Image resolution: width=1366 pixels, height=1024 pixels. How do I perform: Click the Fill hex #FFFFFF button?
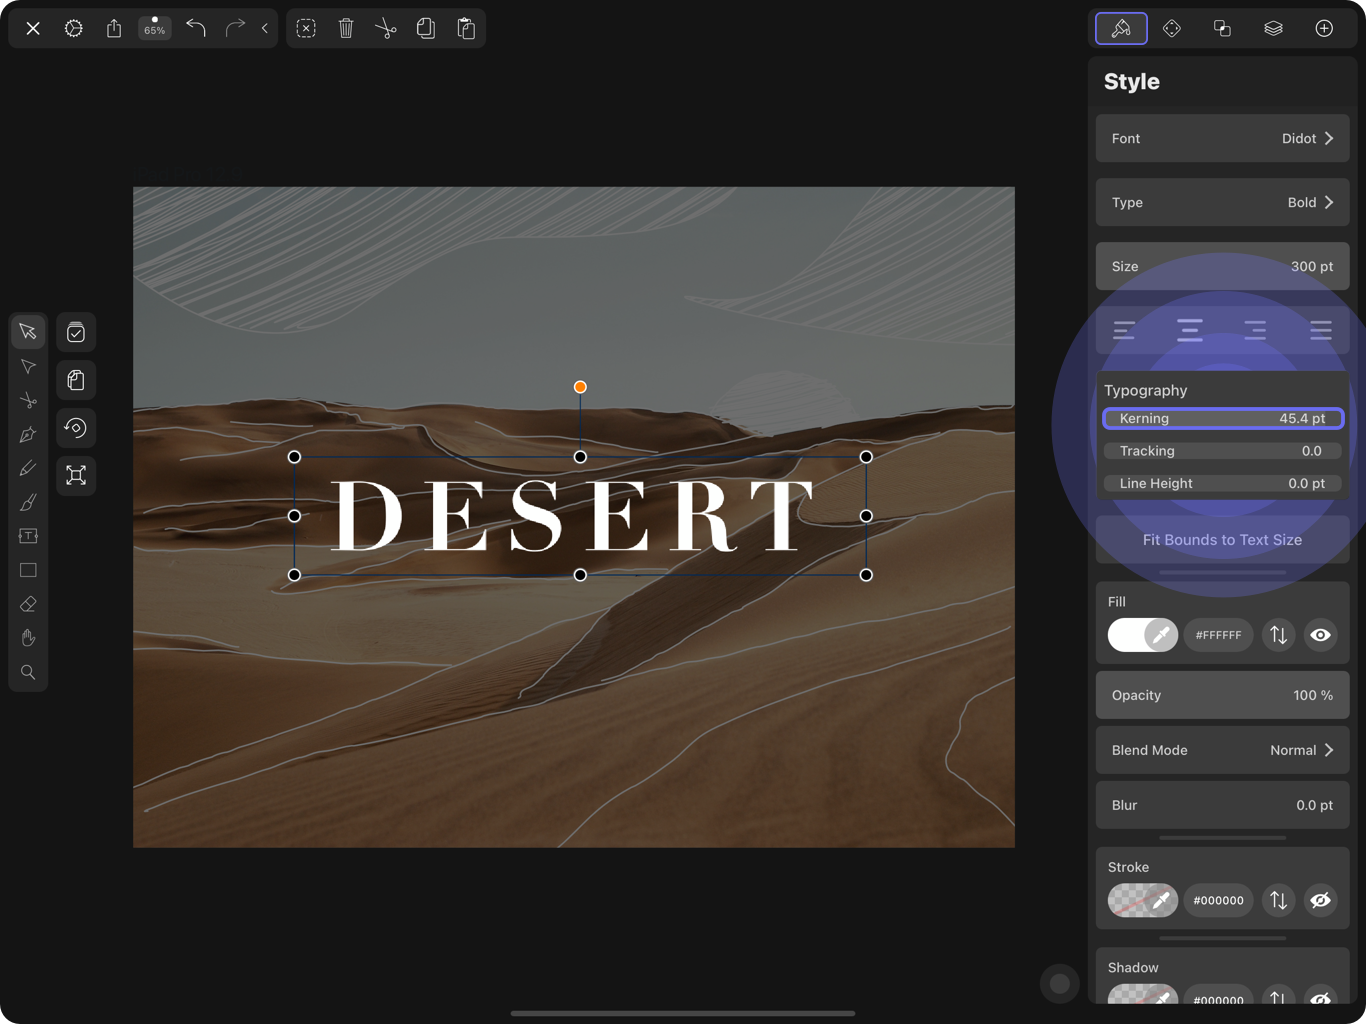pyautogui.click(x=1218, y=635)
